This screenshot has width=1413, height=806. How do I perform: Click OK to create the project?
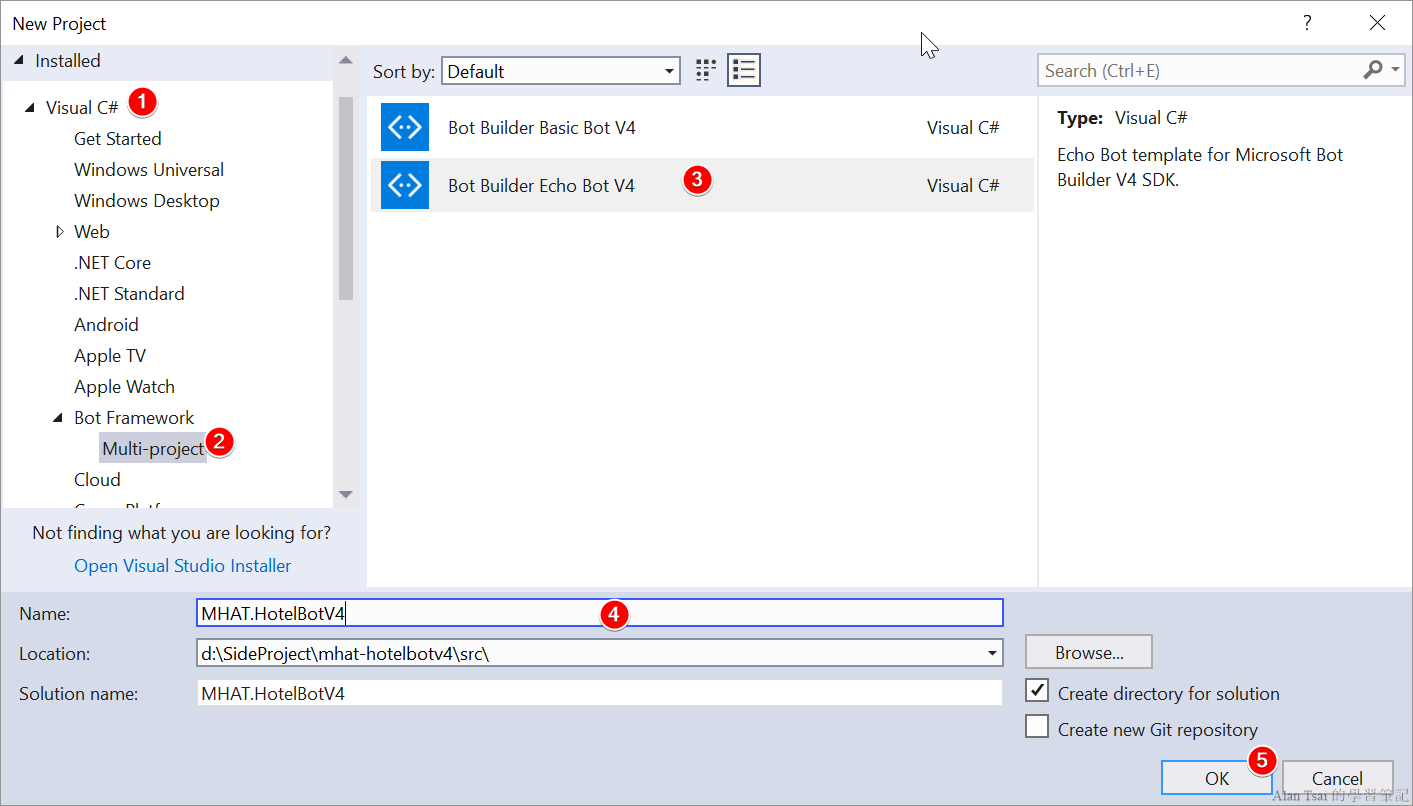coord(1217,778)
